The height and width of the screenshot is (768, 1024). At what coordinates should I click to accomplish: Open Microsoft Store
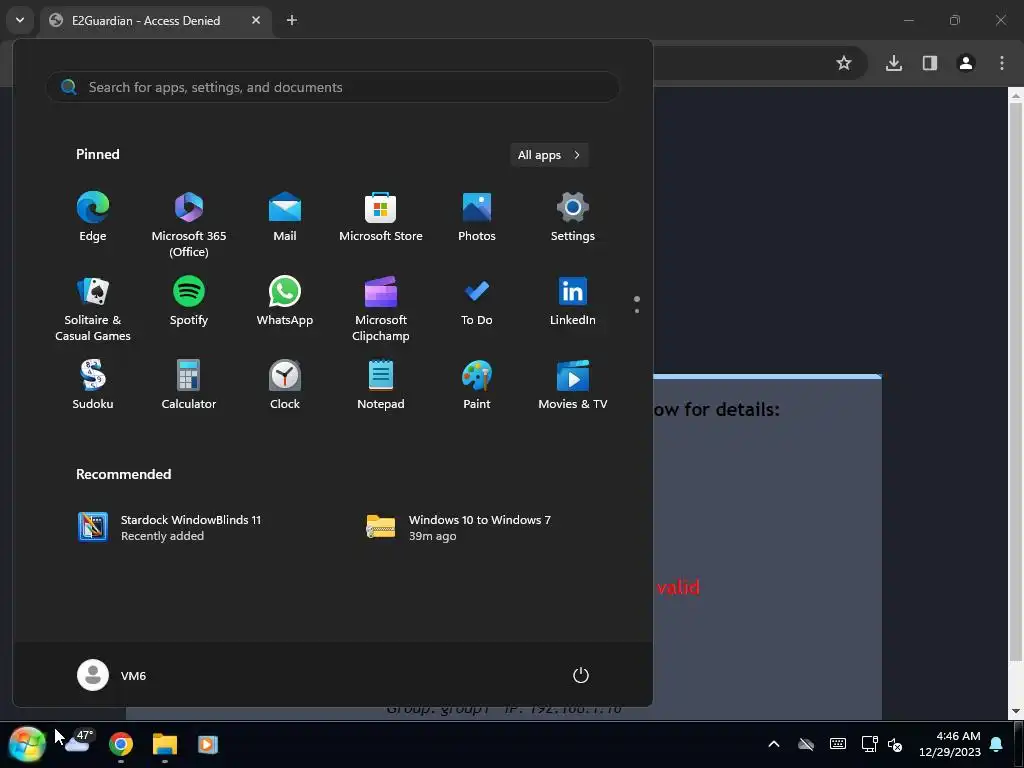(381, 217)
